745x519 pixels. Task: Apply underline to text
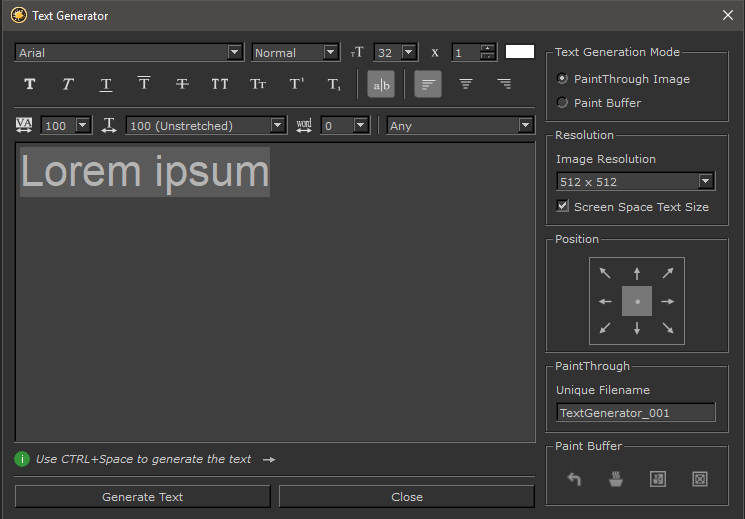pyautogui.click(x=106, y=84)
